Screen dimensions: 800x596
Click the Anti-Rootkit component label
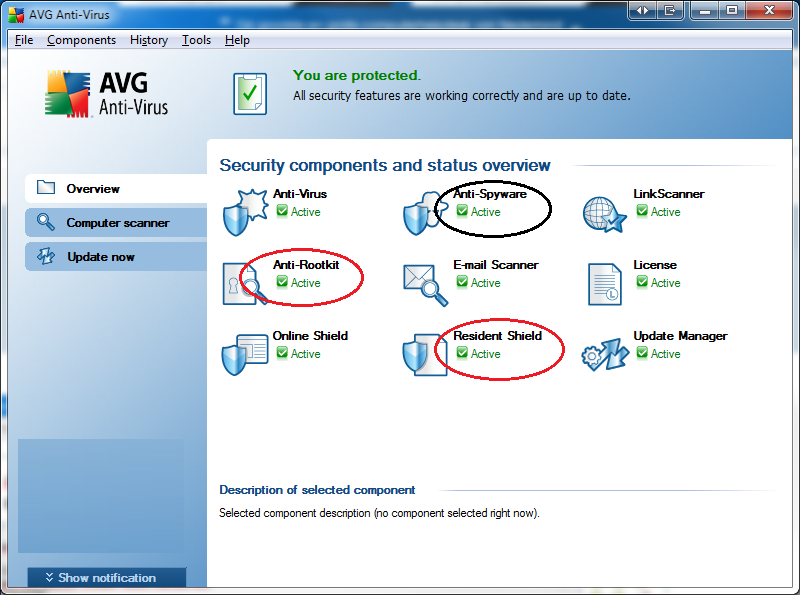(306, 265)
